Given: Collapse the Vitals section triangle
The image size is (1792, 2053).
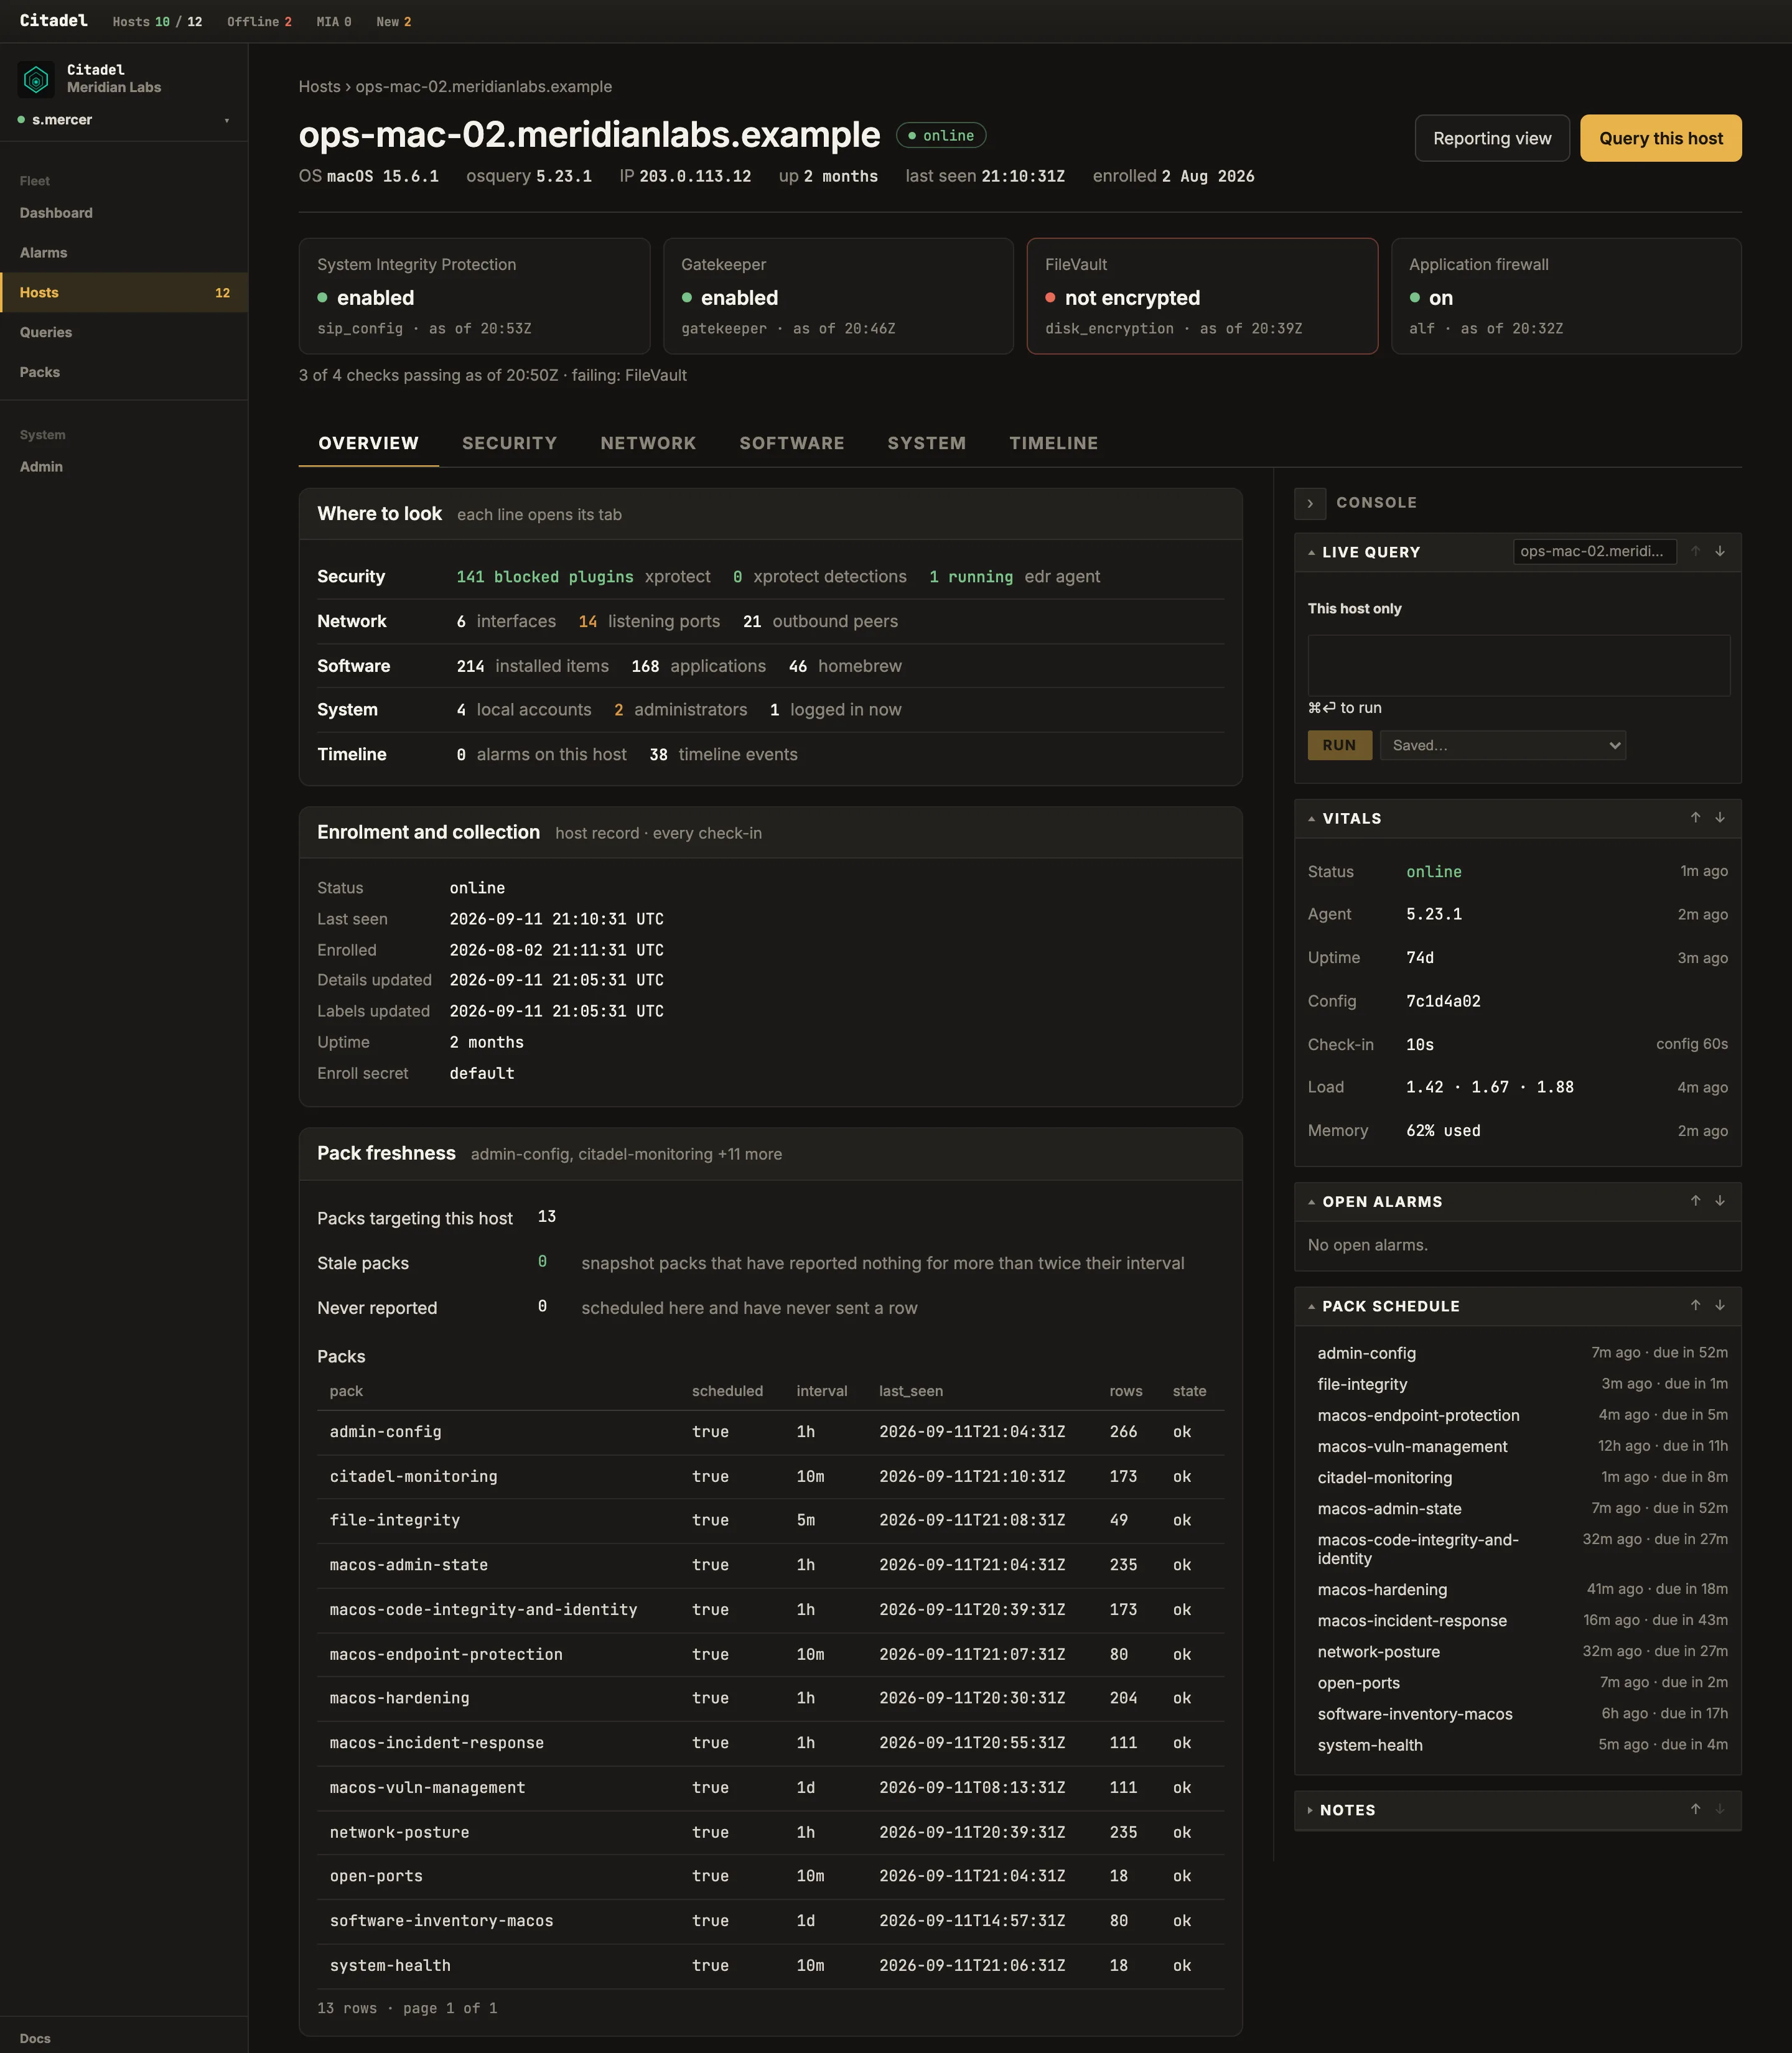Looking at the screenshot, I should [1311, 819].
